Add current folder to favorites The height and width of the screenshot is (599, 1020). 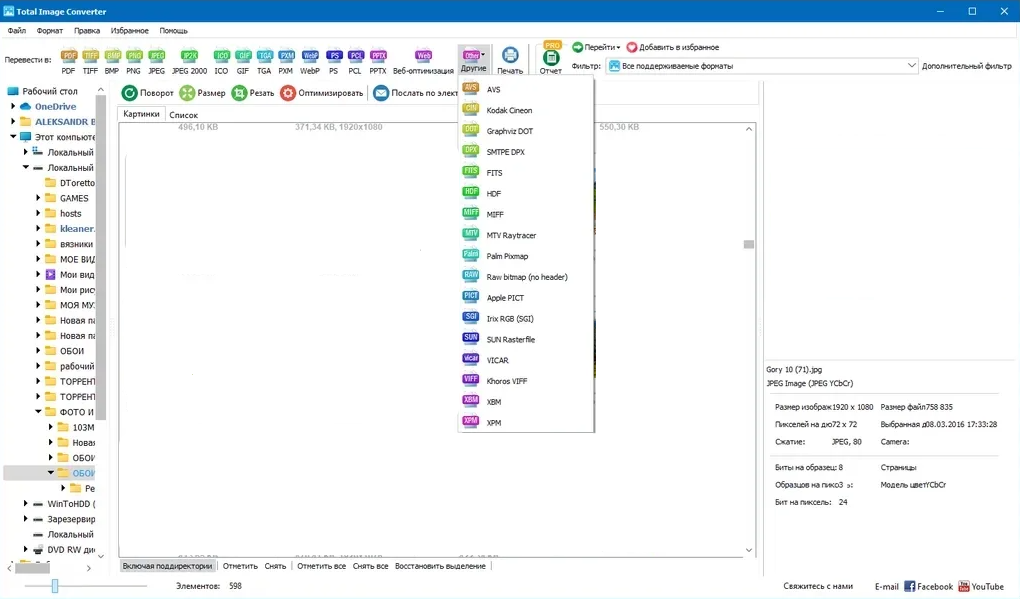pos(673,47)
